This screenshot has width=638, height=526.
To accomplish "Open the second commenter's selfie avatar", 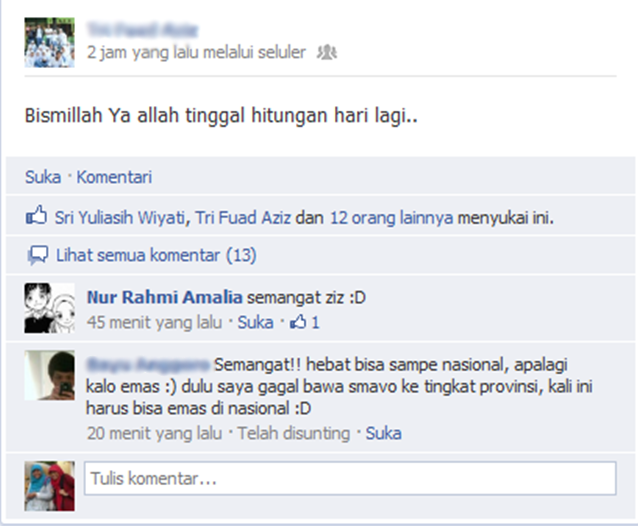I will (x=49, y=375).
